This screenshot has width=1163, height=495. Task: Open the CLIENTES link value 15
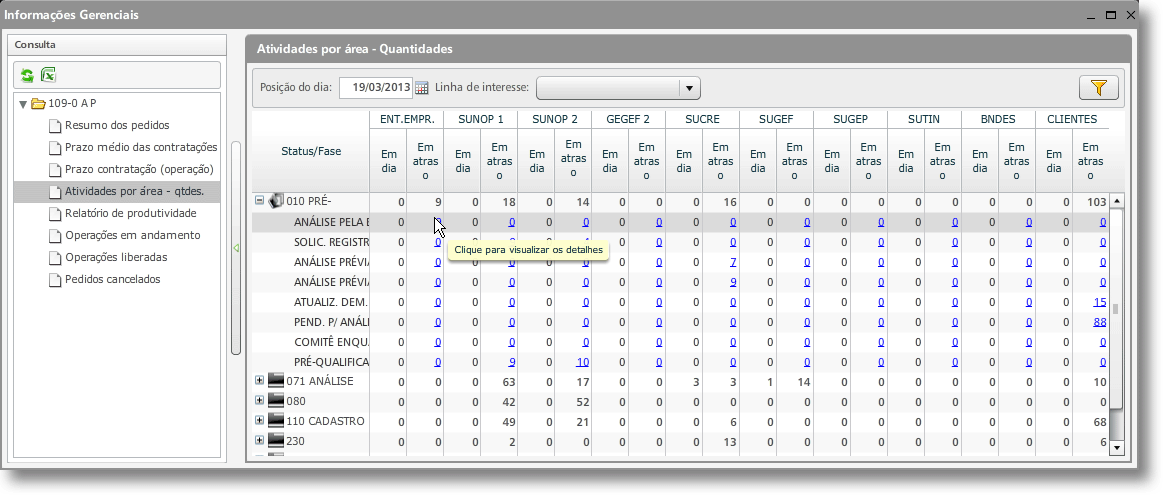(x=1100, y=302)
